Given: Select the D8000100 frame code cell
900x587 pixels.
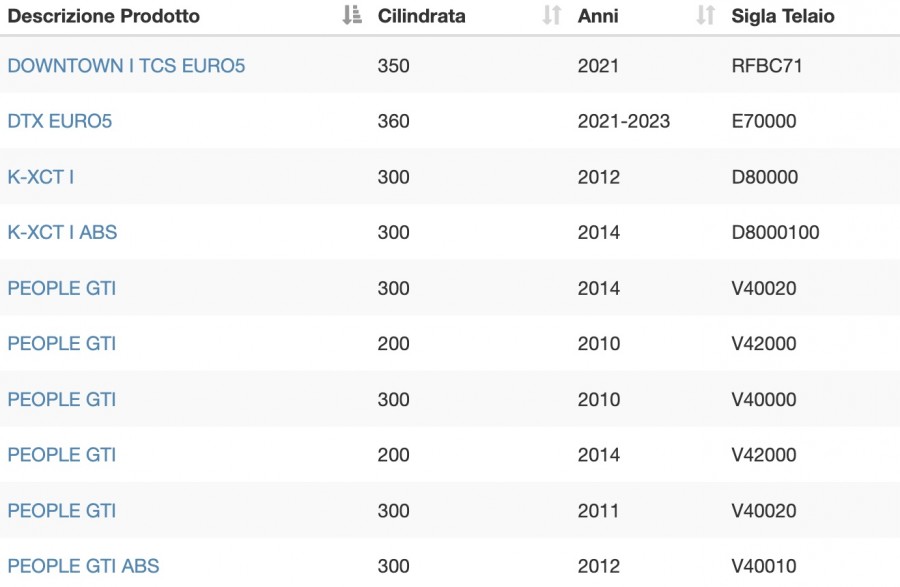Looking at the screenshot, I should point(775,232).
